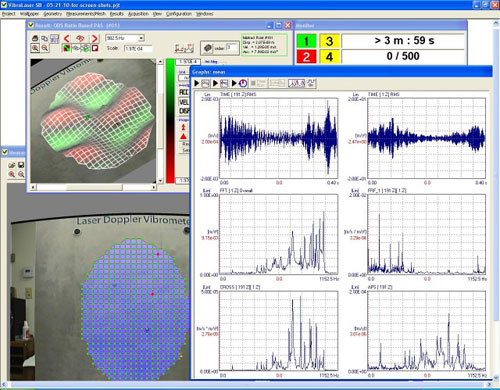Click the spectrum graph layout icon
This screenshot has width=500, height=390.
(x=296, y=83)
